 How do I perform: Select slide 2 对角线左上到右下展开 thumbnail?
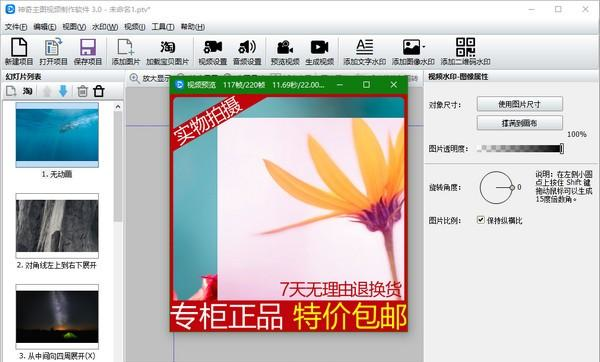point(57,226)
